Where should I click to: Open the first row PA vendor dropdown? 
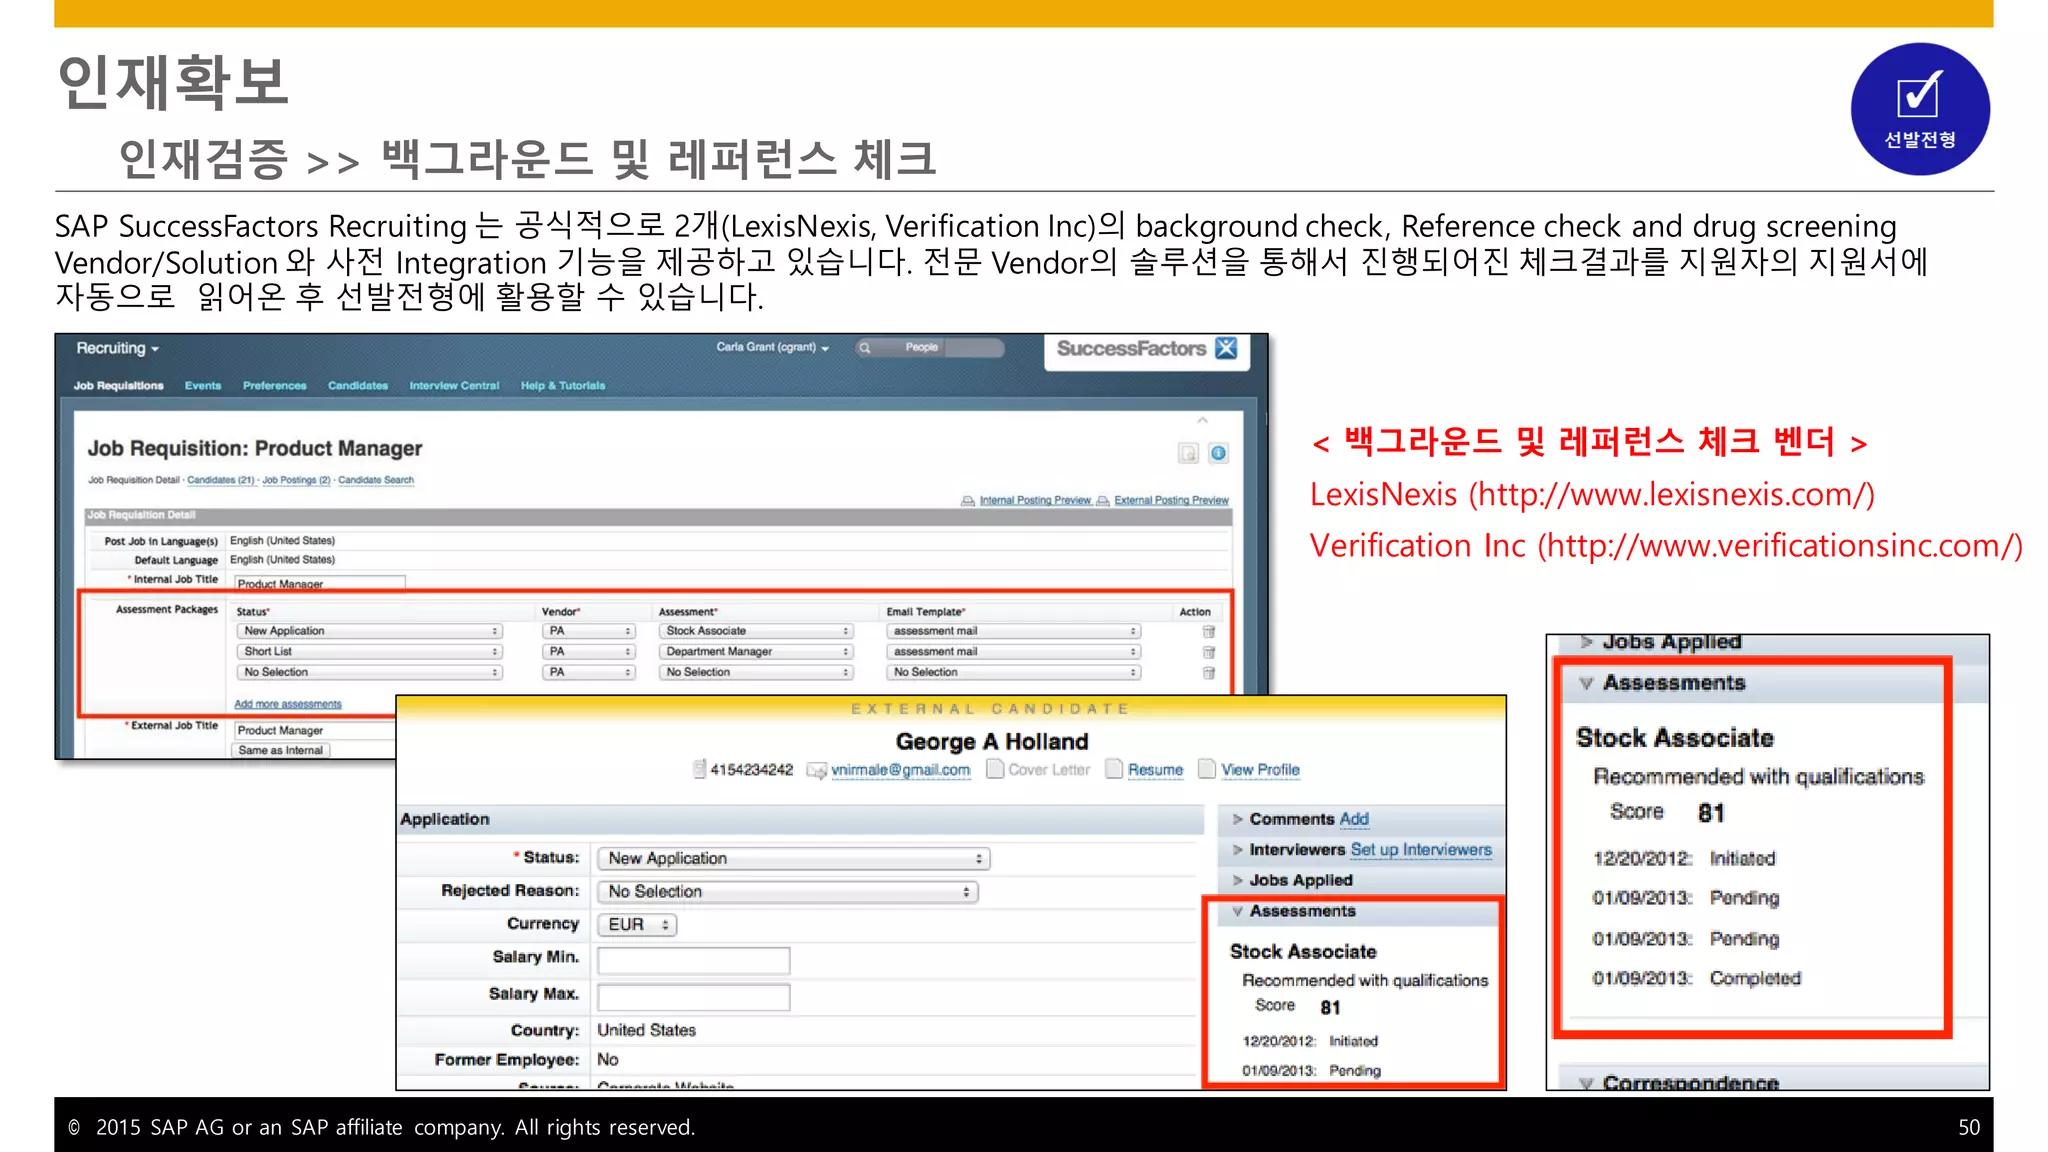click(x=589, y=631)
